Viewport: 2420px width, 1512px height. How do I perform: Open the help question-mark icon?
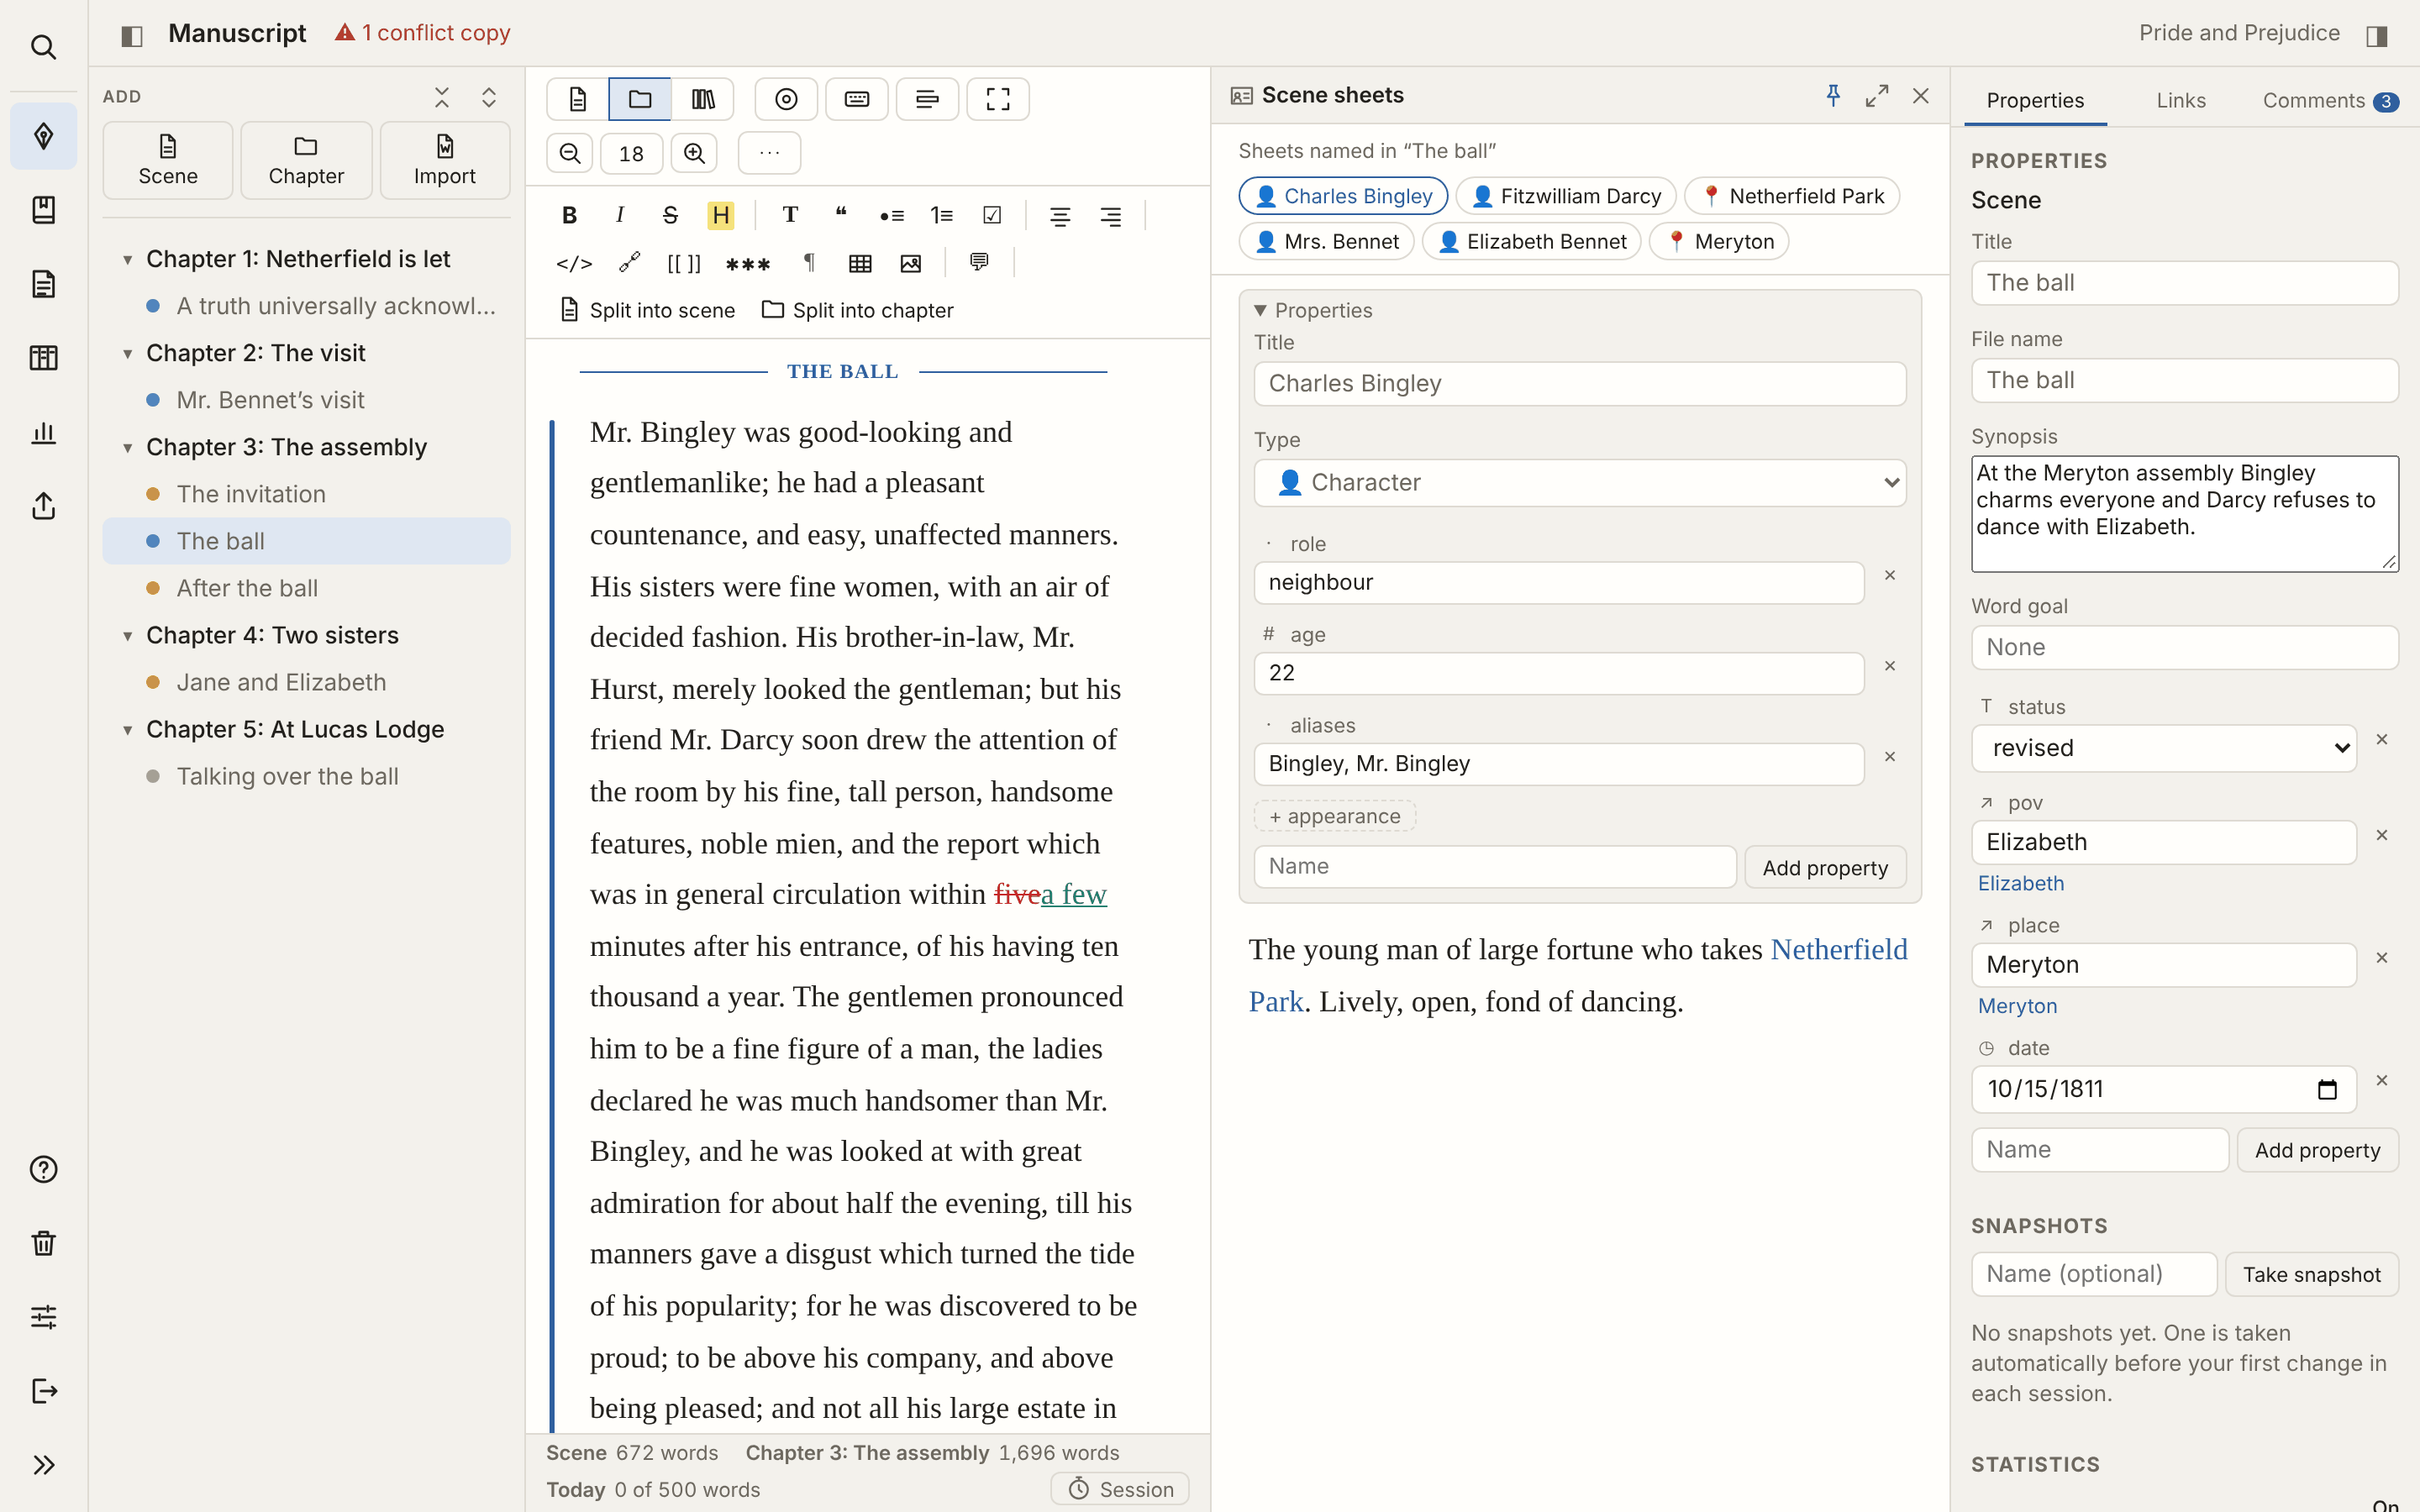(x=43, y=1169)
